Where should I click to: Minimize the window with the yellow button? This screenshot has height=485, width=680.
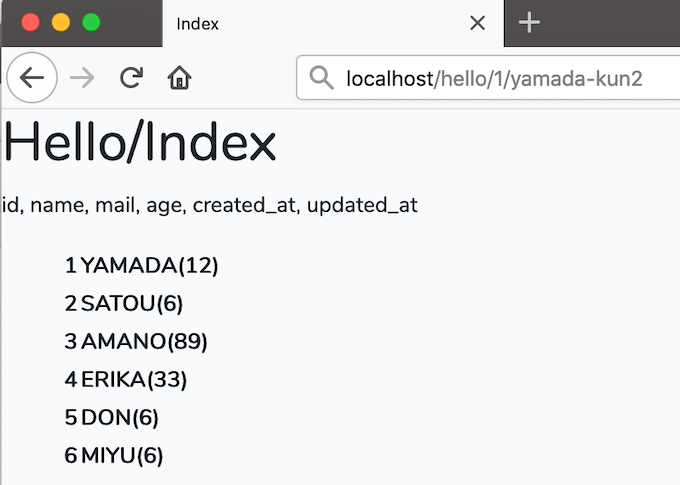tap(61, 22)
